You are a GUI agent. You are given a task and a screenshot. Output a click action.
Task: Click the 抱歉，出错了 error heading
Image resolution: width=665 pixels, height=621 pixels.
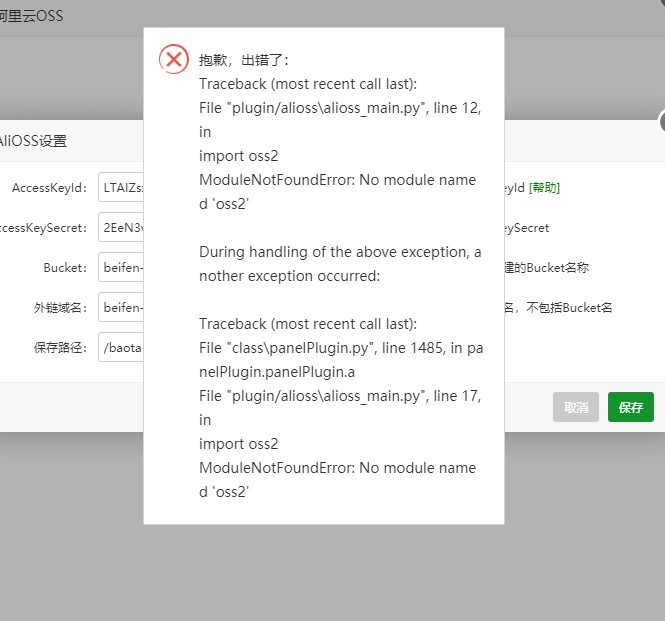click(243, 60)
